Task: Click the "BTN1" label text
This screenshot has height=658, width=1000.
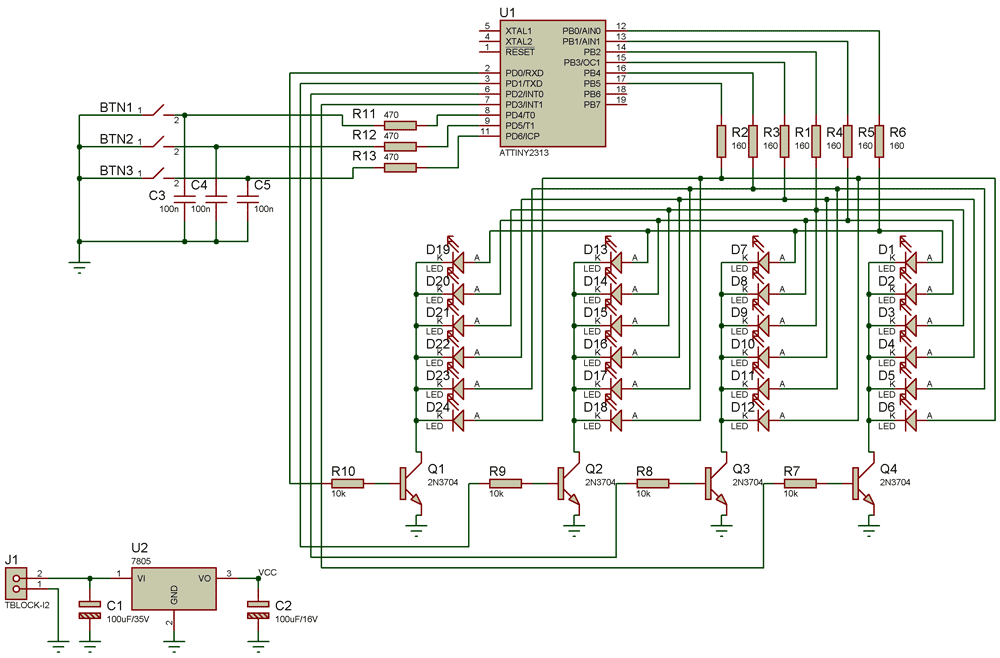Action: (116, 107)
